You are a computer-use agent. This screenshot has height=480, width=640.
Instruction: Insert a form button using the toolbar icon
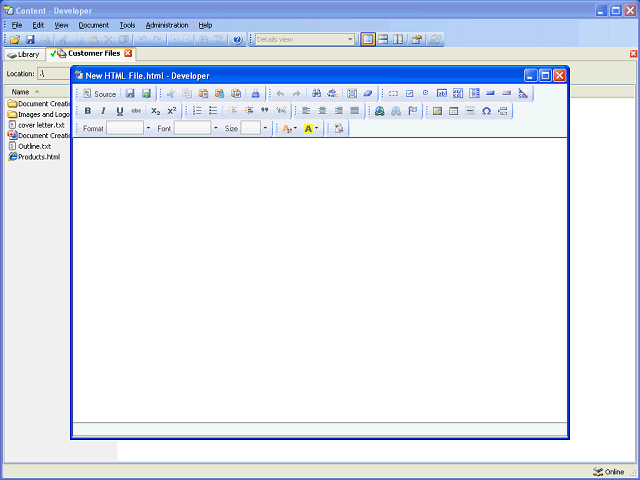click(x=491, y=93)
